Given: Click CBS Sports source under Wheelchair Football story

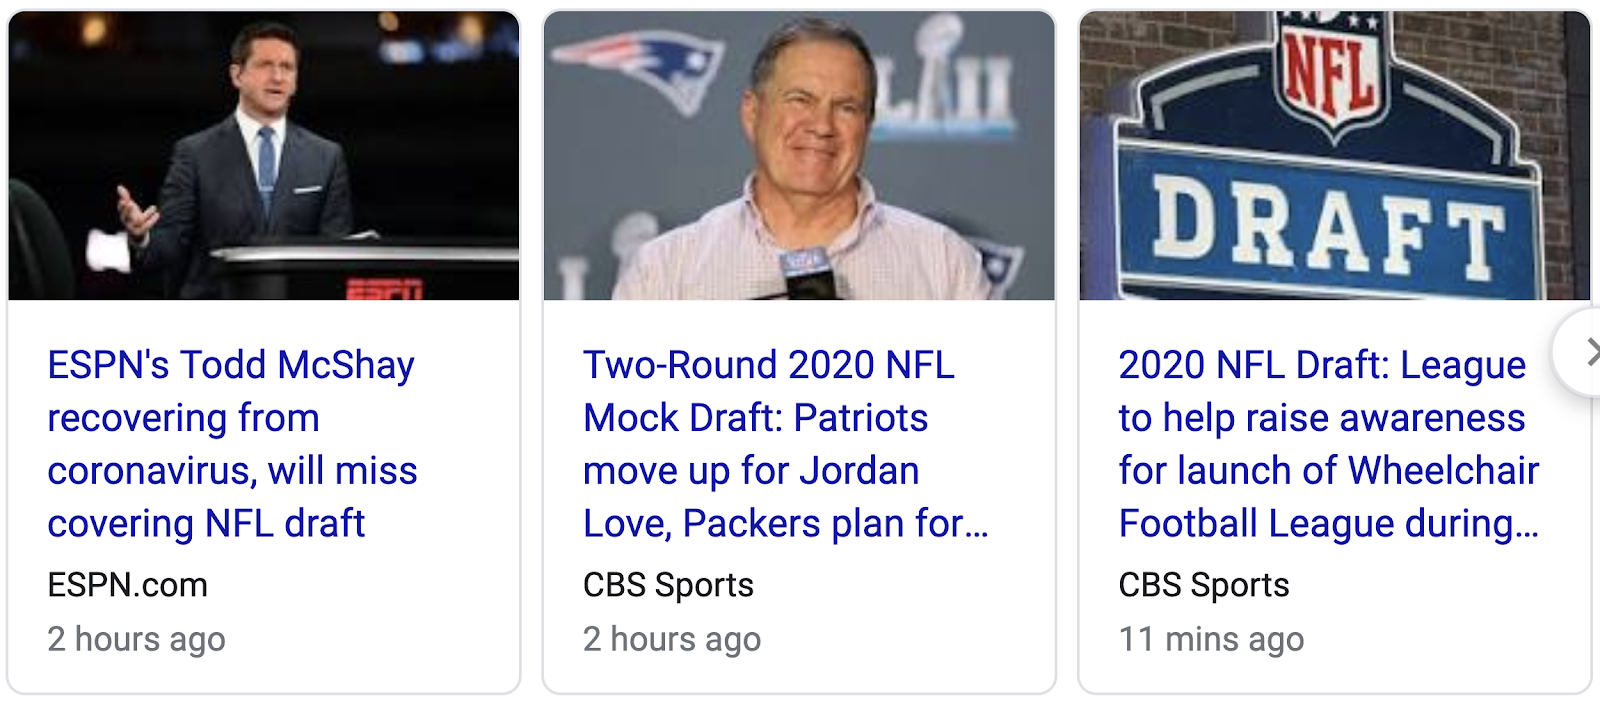Looking at the screenshot, I should tap(1204, 585).
